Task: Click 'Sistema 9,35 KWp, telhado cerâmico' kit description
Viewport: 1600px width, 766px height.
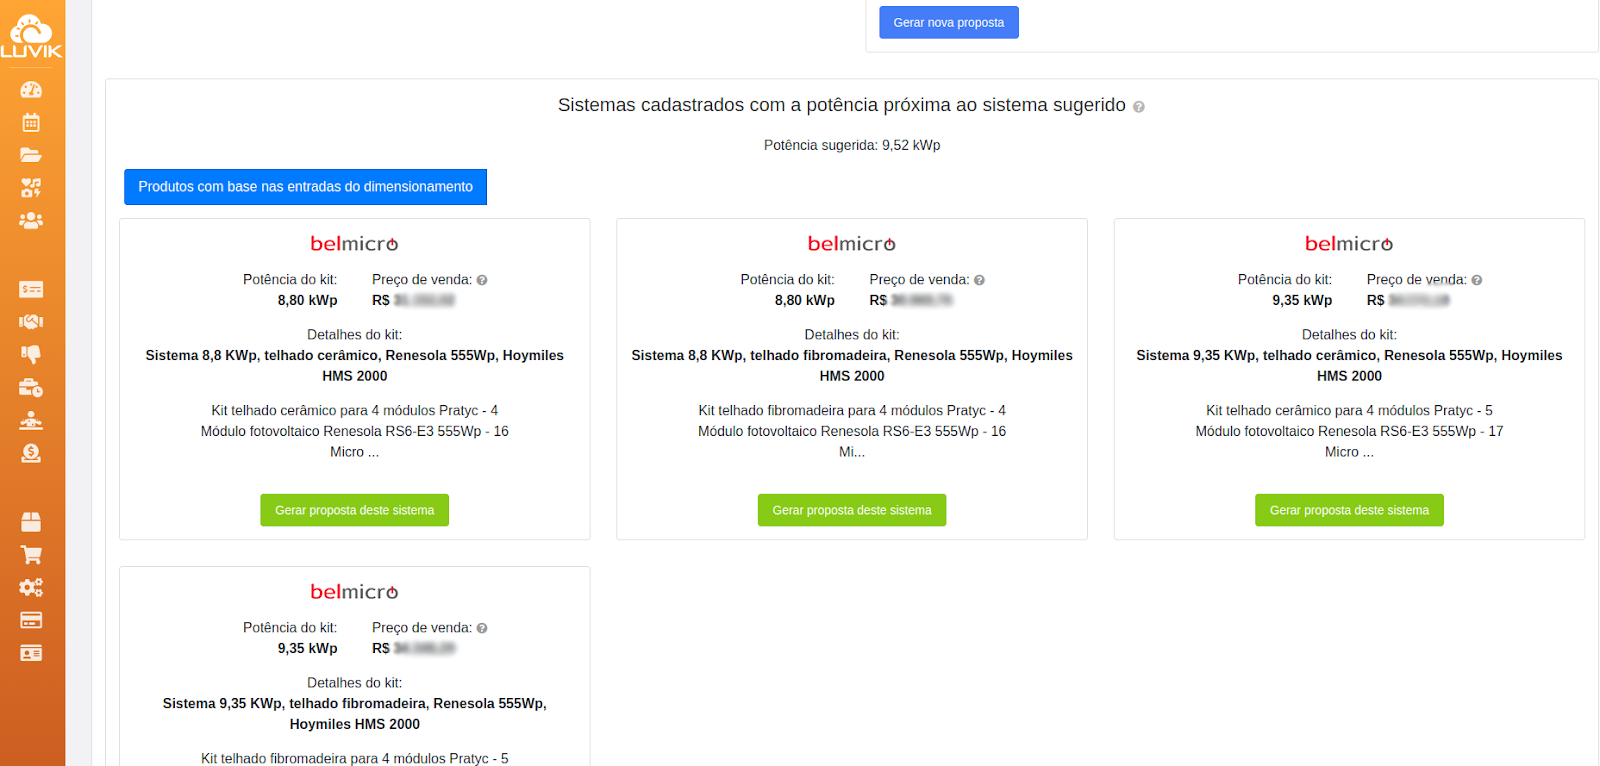Action: [1349, 366]
